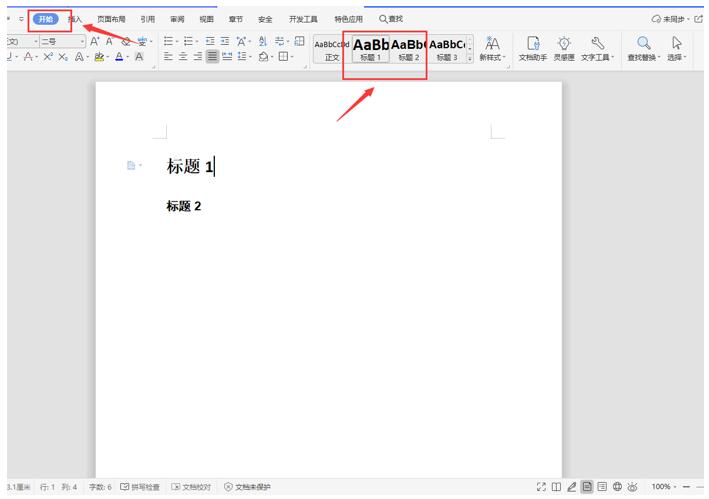Apply the 正文 body text style
This screenshot has height=499, width=709.
[x=332, y=49]
